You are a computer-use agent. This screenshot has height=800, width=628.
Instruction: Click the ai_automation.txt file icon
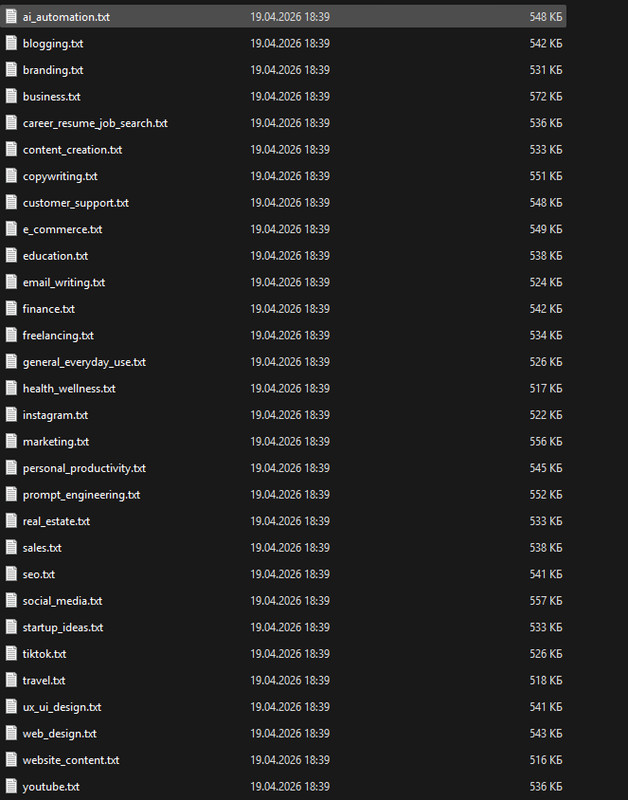11,16
